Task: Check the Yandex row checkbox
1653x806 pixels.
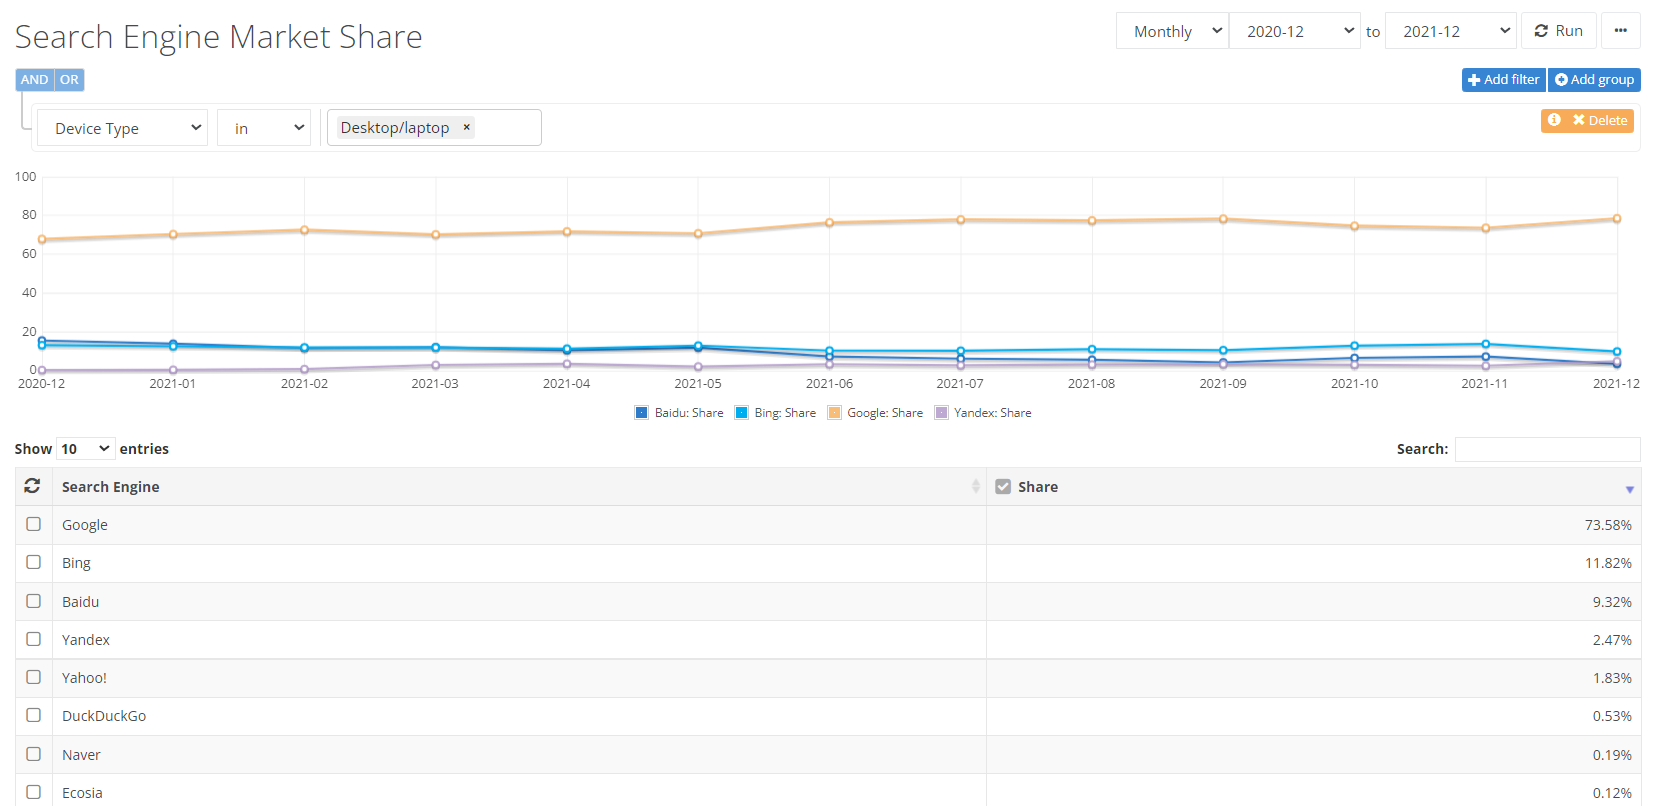Action: (33, 639)
